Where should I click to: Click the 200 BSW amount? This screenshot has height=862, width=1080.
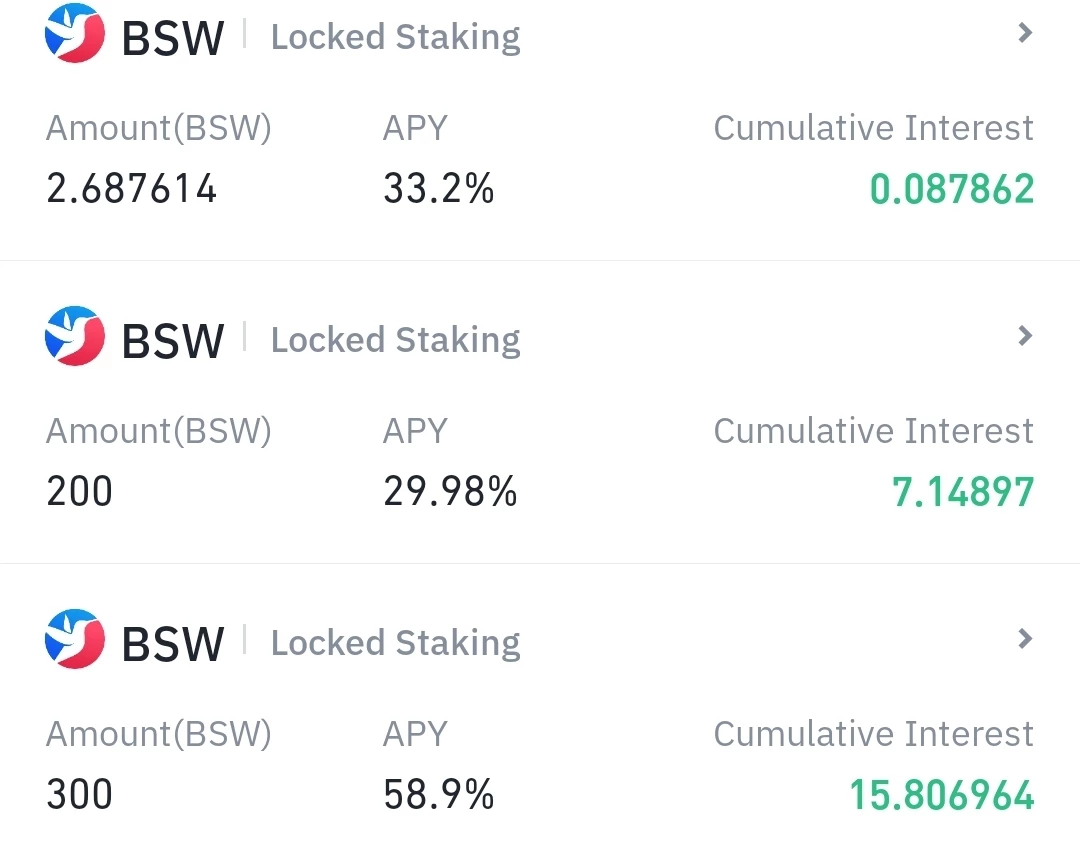coord(79,491)
